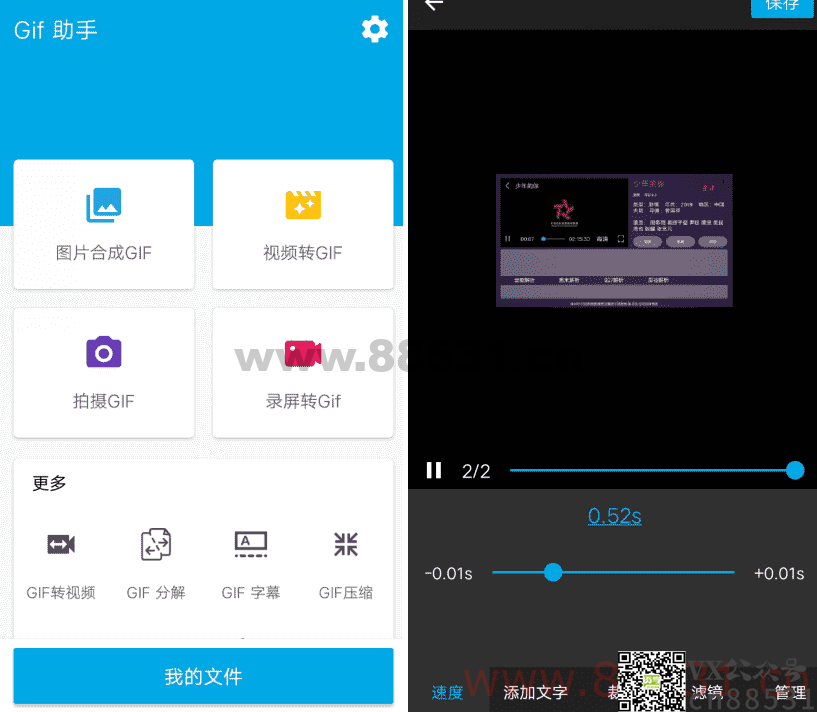This screenshot has width=817, height=712.
Task: Pause the GIF playback
Action: [x=434, y=470]
